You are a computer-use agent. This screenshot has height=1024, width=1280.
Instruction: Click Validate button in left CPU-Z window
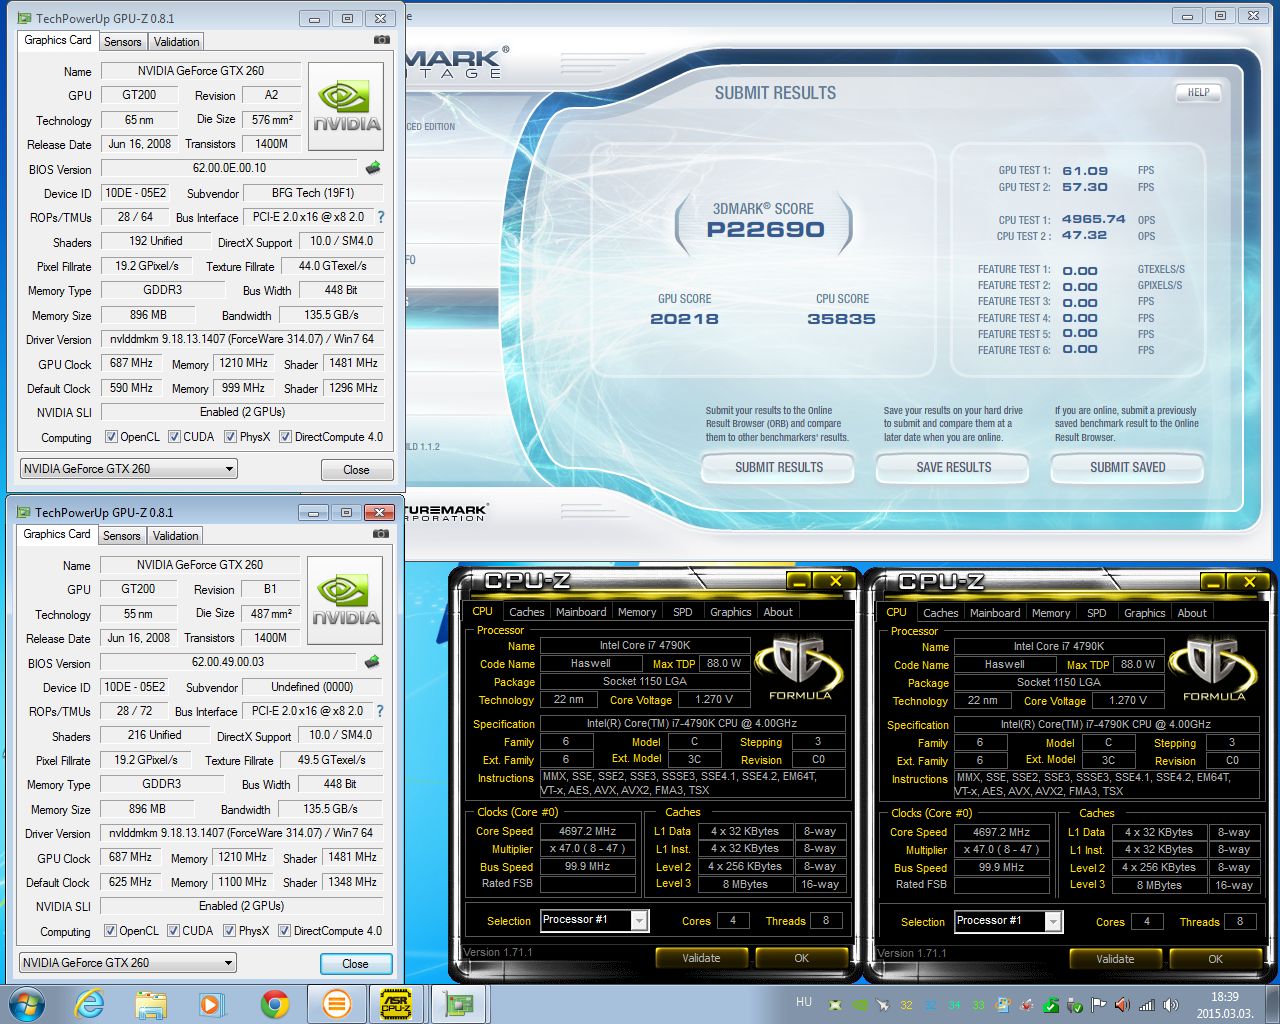[x=701, y=958]
